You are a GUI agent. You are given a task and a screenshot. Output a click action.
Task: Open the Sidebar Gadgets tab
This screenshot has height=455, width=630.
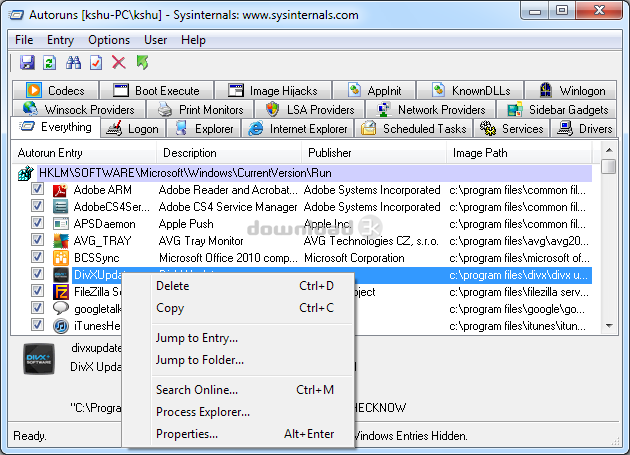click(x=557, y=109)
